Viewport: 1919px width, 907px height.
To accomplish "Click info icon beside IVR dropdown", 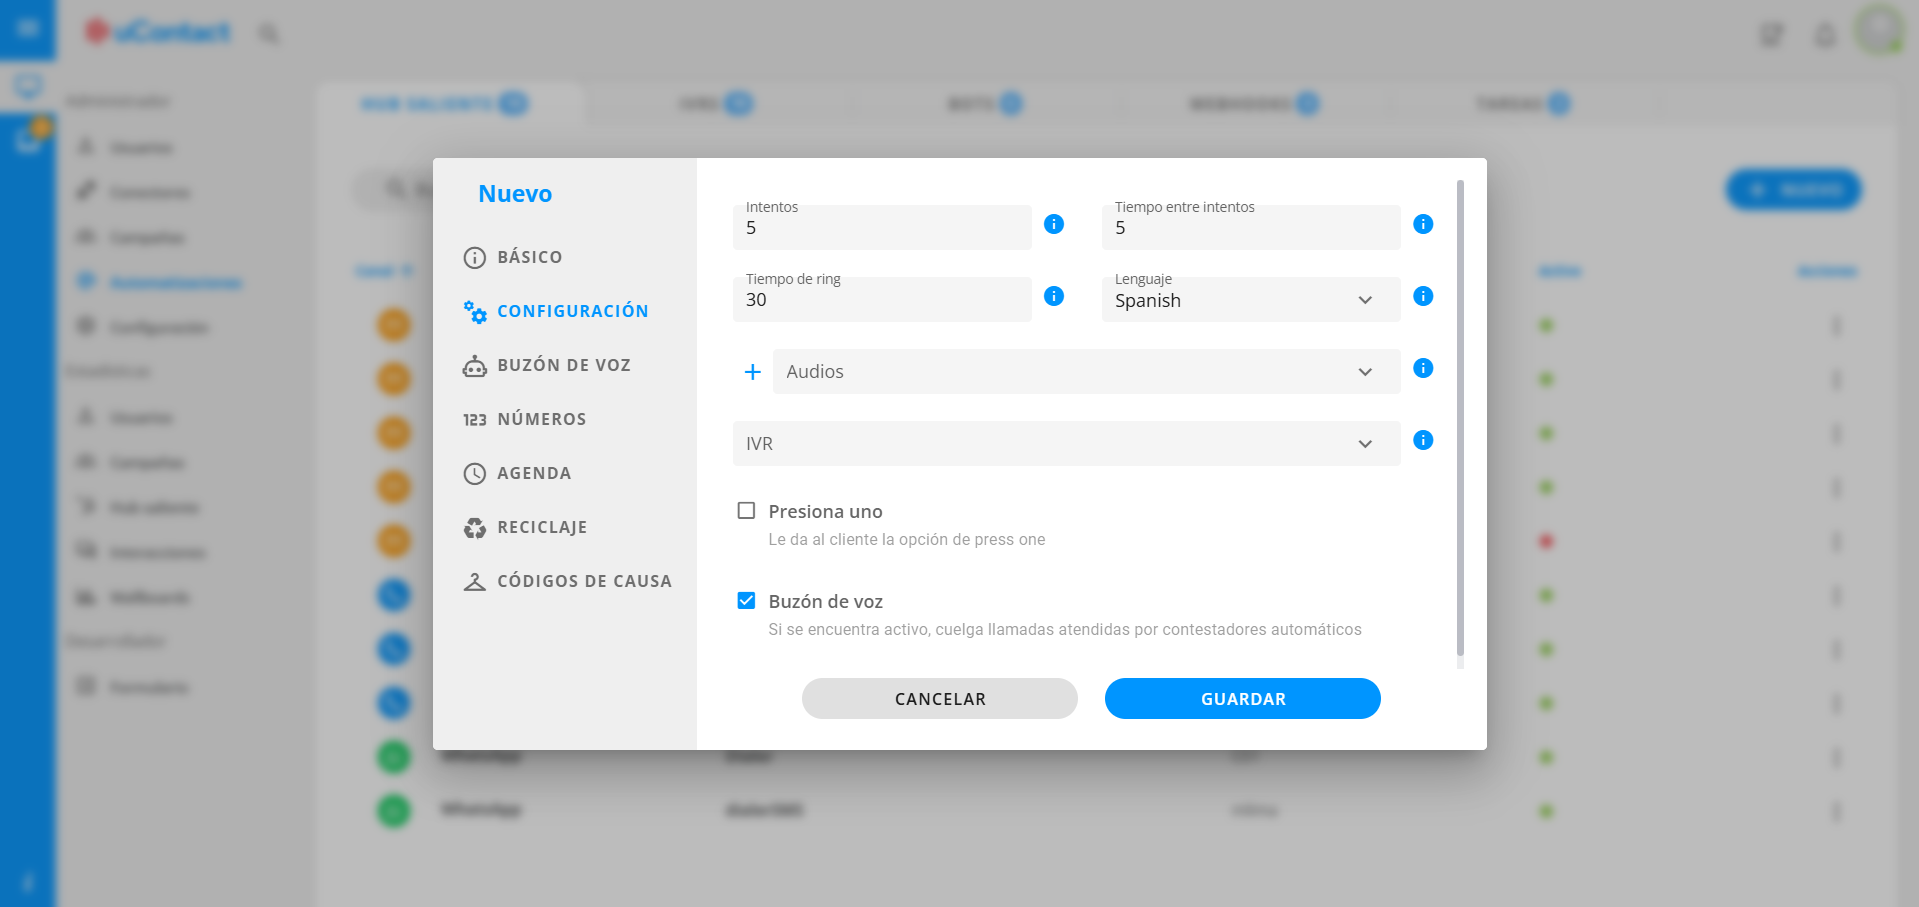I will click(1423, 440).
